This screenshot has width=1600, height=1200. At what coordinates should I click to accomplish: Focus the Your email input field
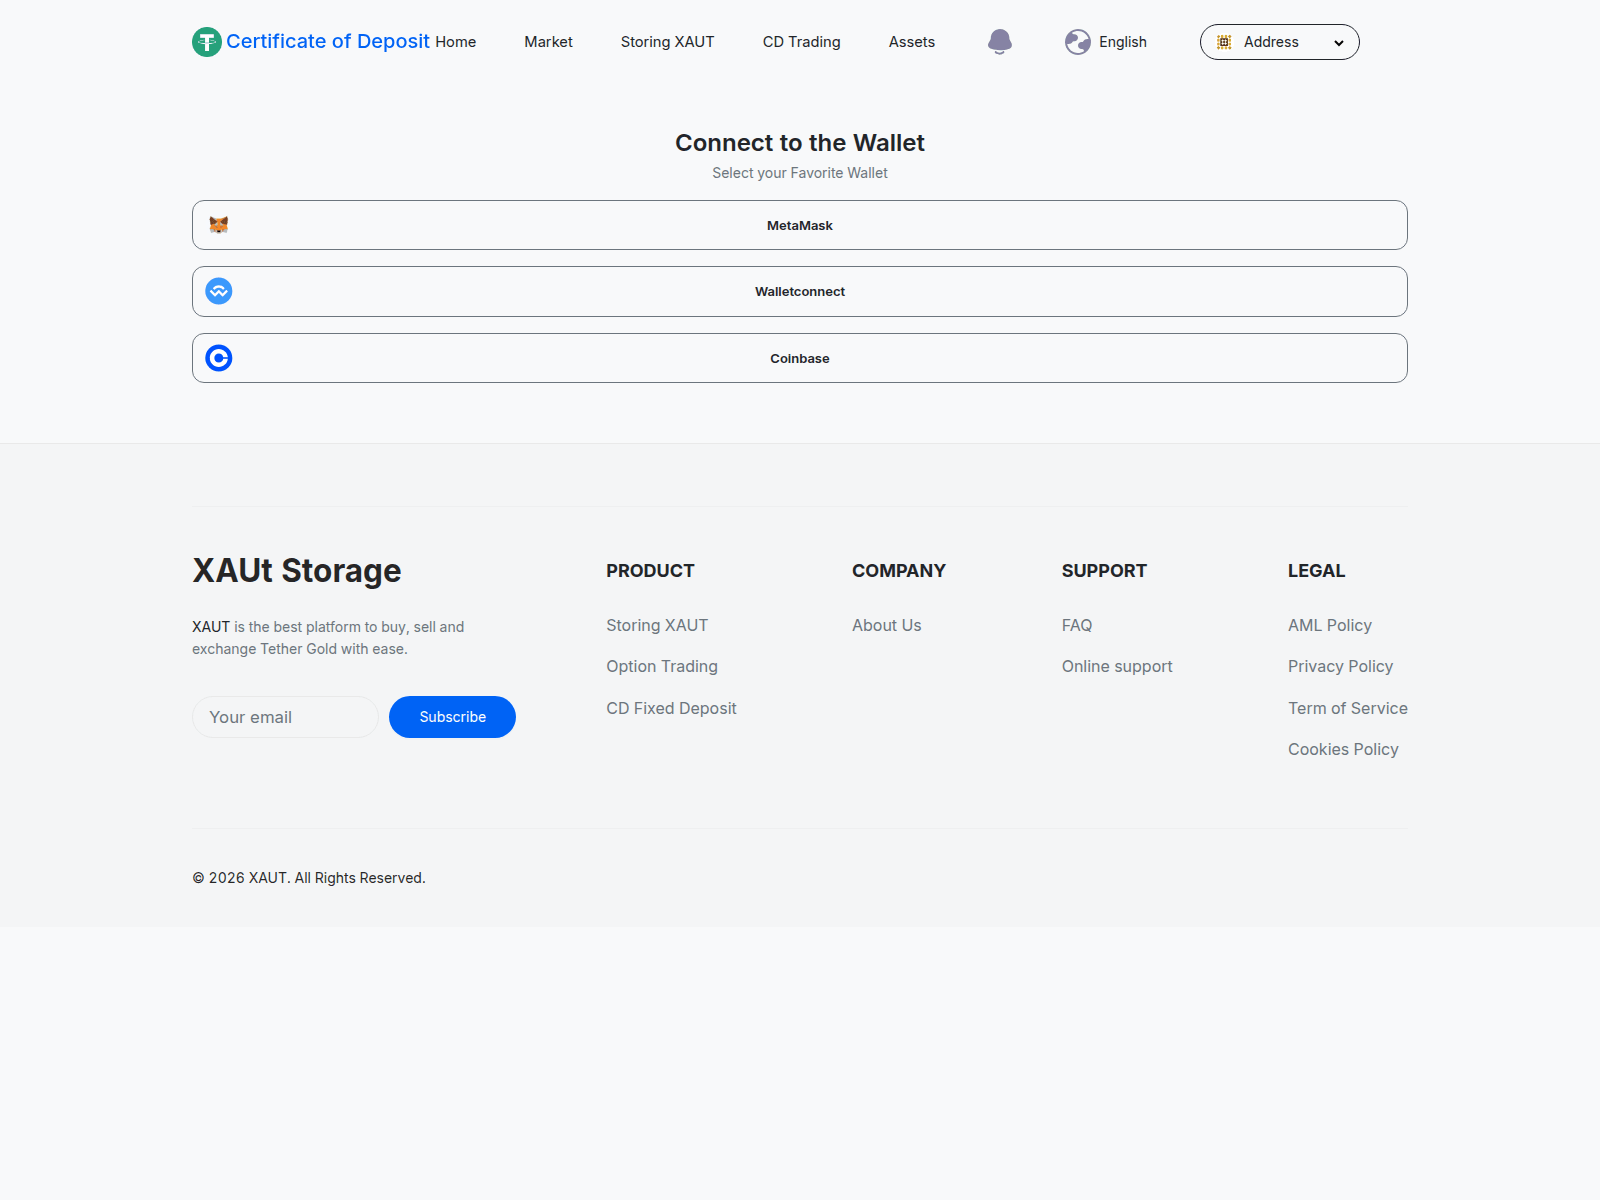pyautogui.click(x=285, y=717)
